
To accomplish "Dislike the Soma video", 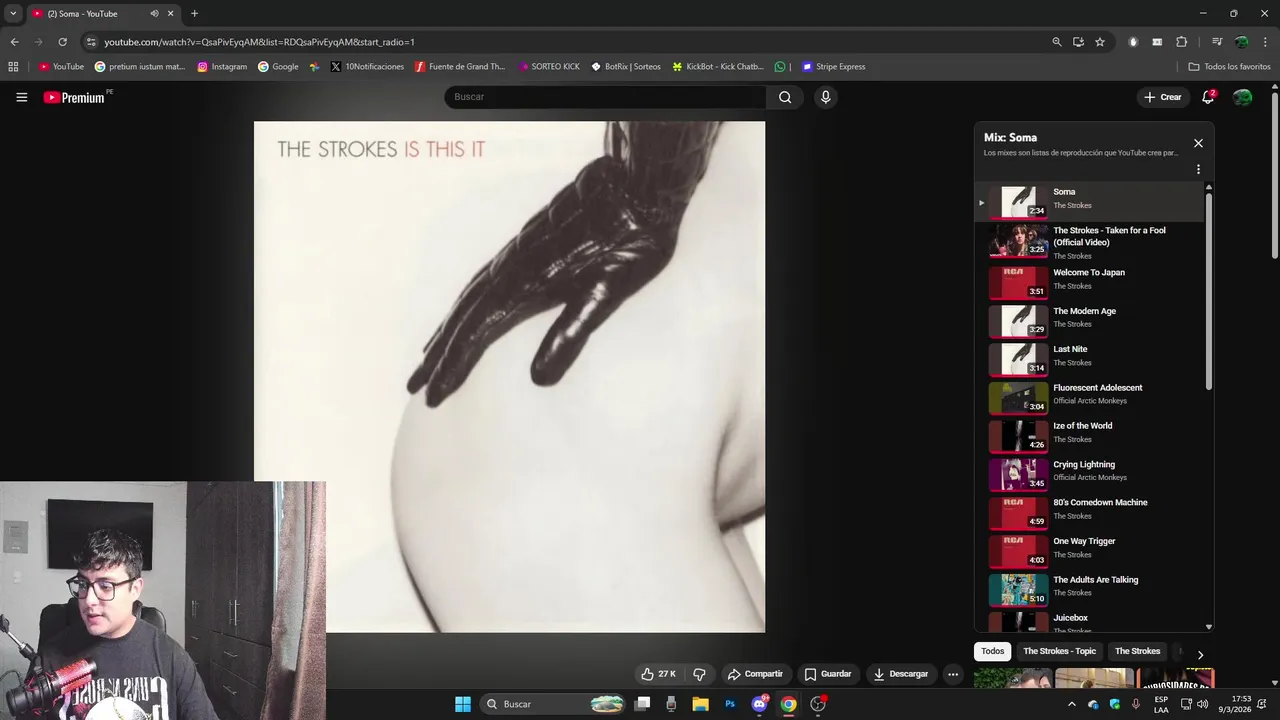I will click(x=700, y=674).
